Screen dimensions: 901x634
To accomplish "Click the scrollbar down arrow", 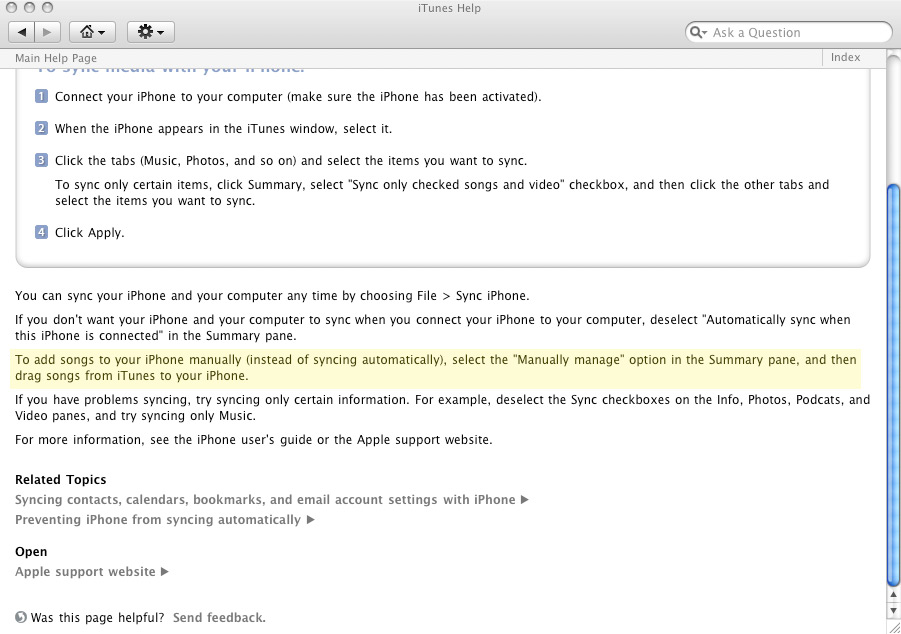I will tap(894, 610).
